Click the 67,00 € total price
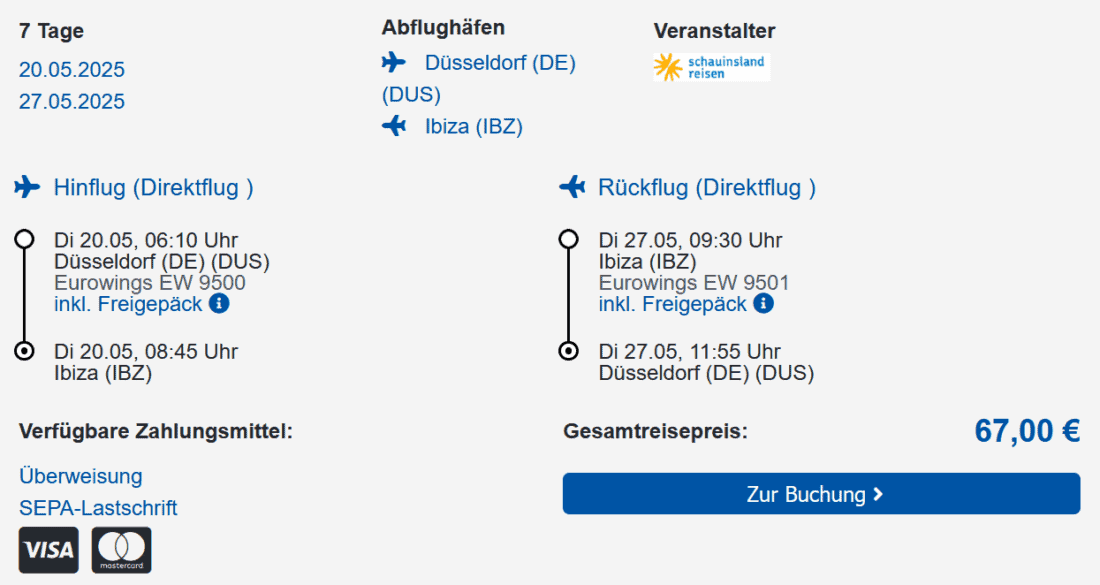This screenshot has height=585, width=1100. [x=1027, y=431]
